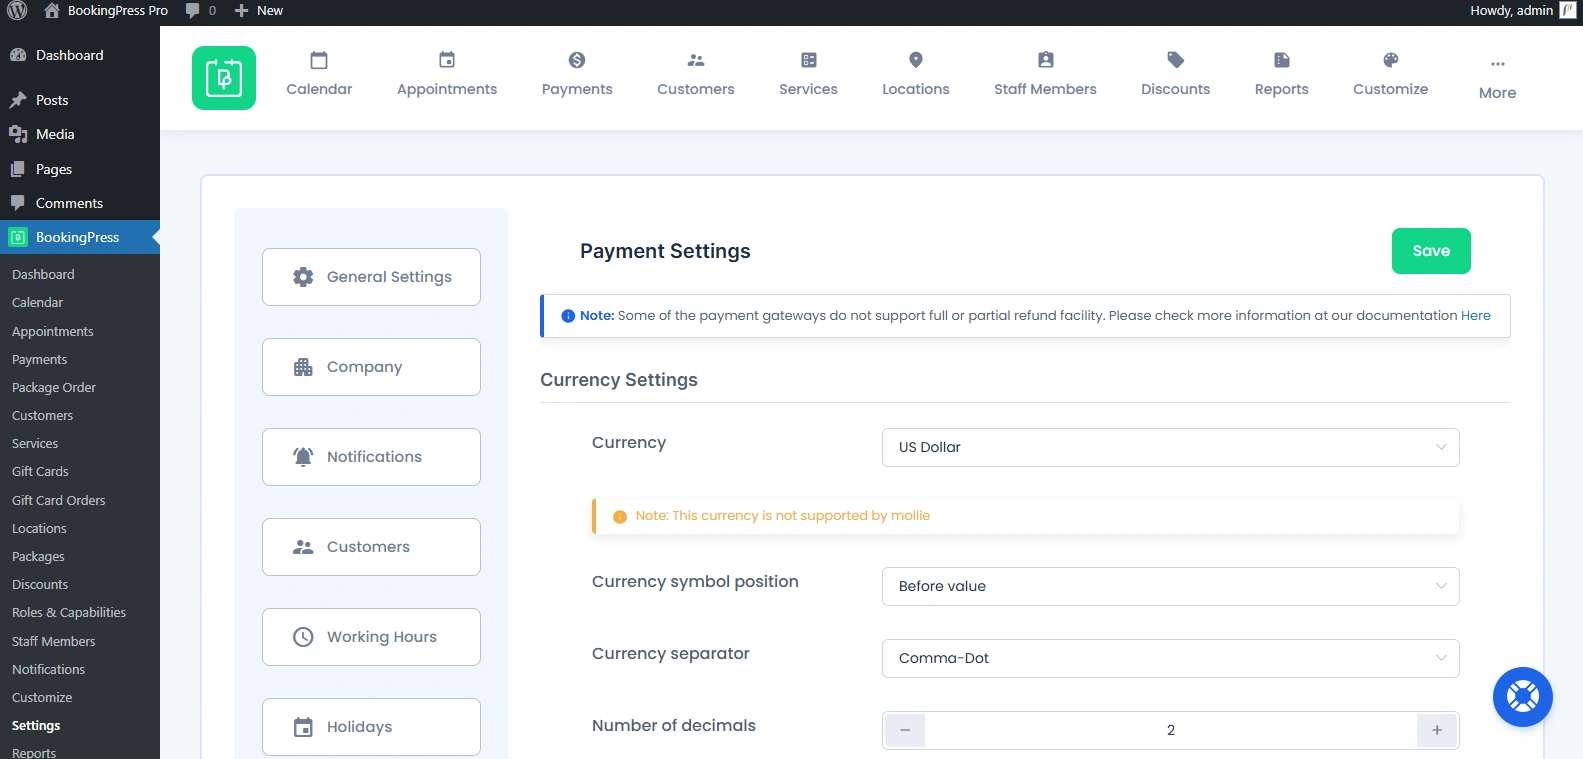Open Appointments submenu item in the sidebar
Screen dimensions: 1583x759
pos(52,331)
